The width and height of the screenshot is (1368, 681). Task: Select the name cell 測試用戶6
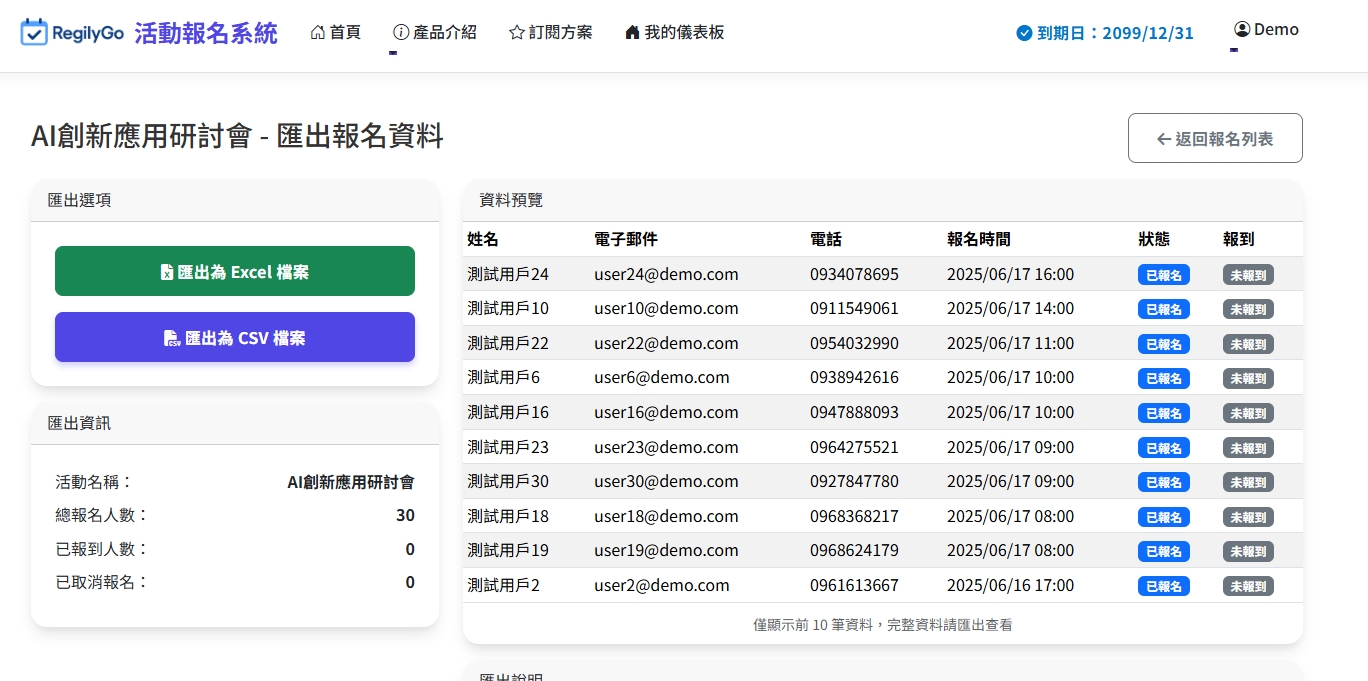(x=503, y=377)
